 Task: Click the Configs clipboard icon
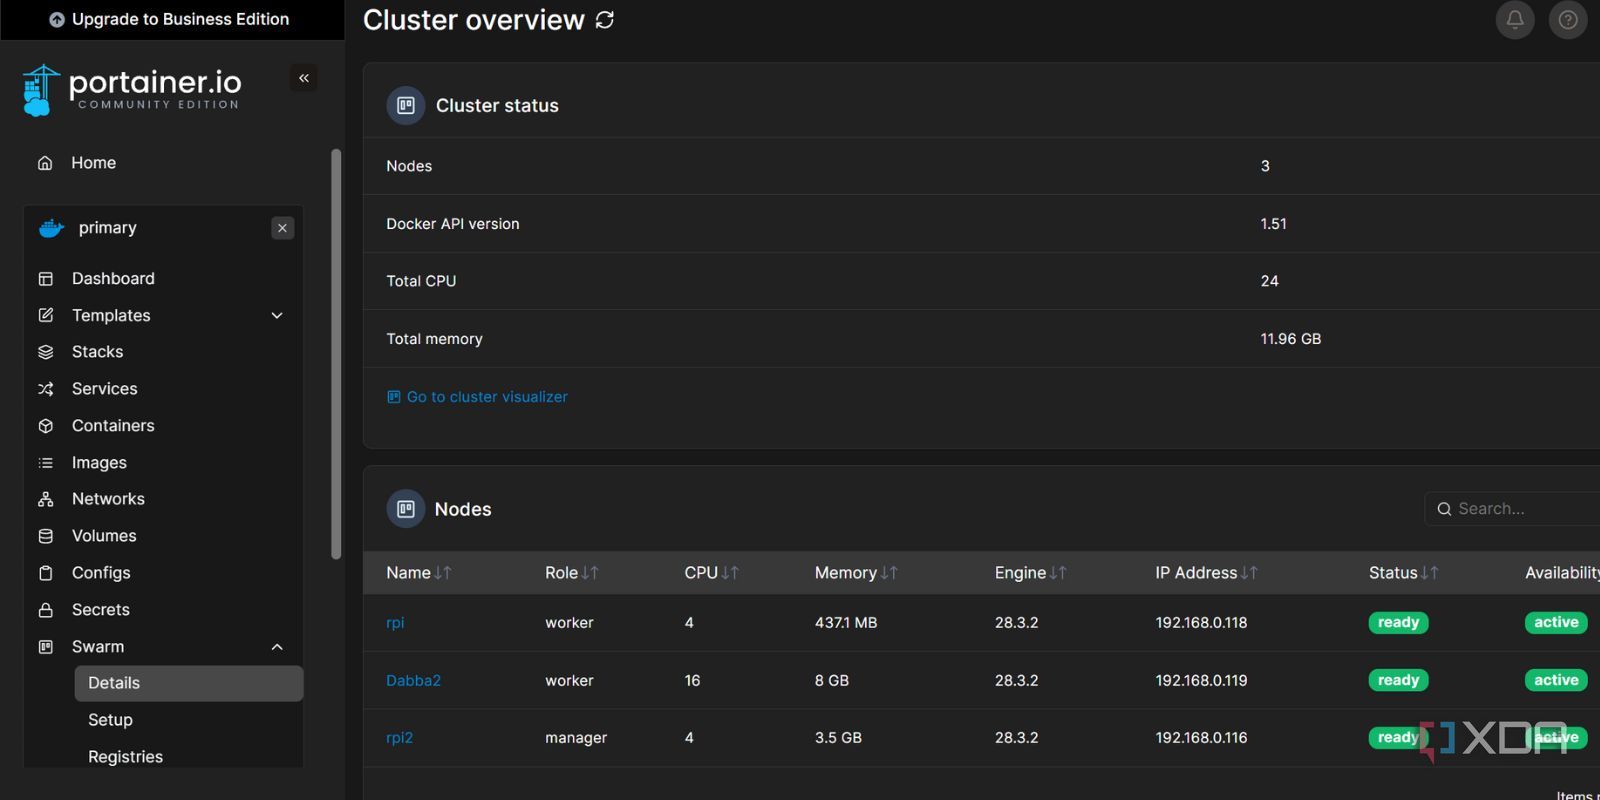[x=46, y=573]
